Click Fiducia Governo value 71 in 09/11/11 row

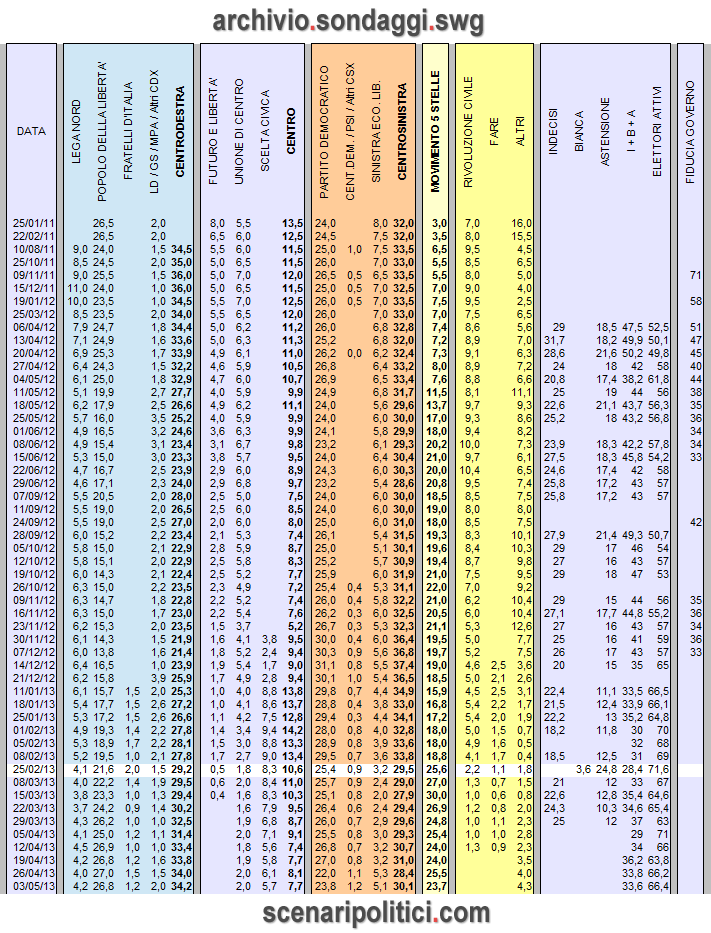(x=696, y=275)
